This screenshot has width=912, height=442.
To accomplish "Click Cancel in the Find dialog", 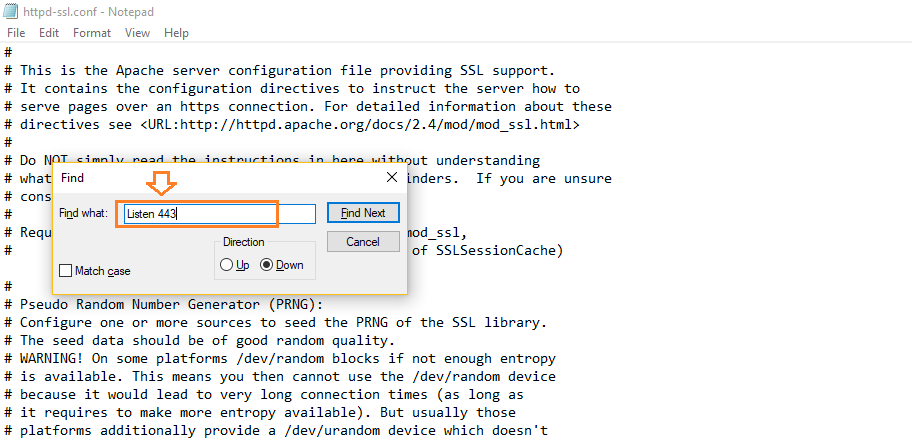I will coord(363,242).
